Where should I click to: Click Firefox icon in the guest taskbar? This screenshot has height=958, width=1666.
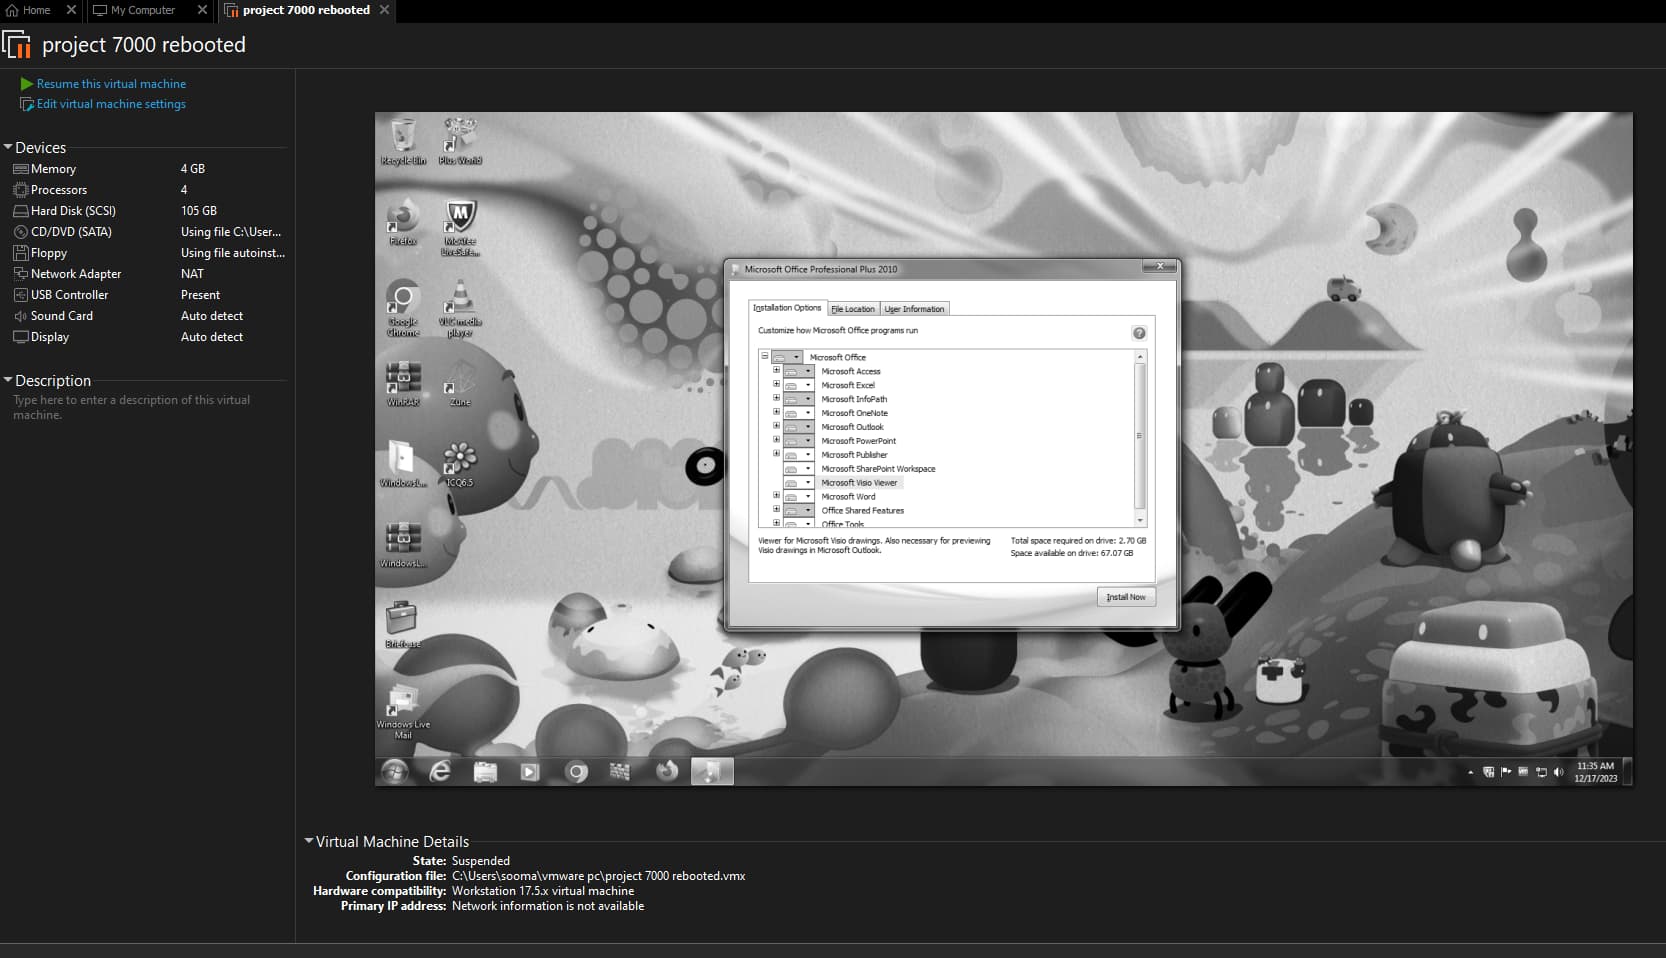[666, 771]
